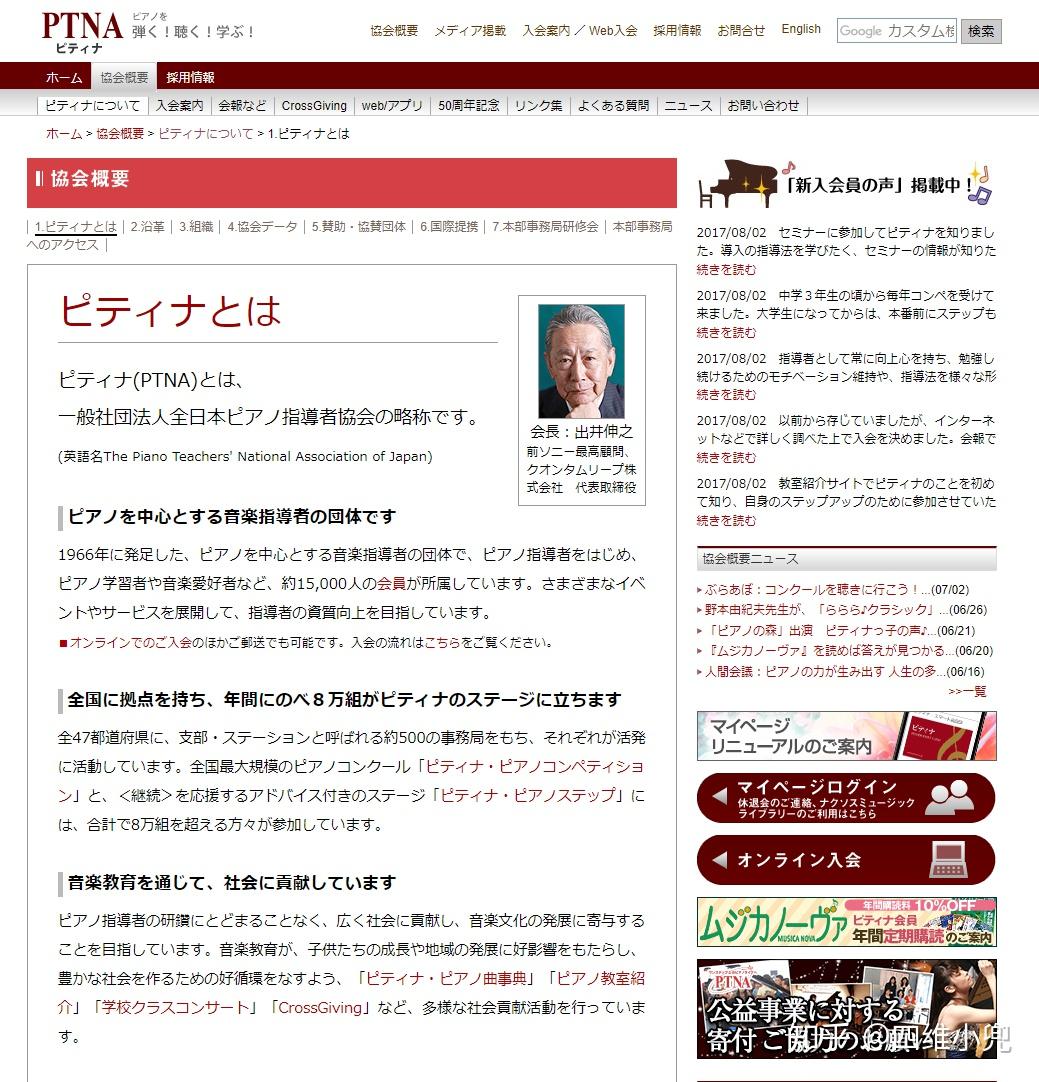Screen dimensions: 1039x1082
Task: Open ピティナ・ピアノ曲事典 link
Action: tap(446, 978)
